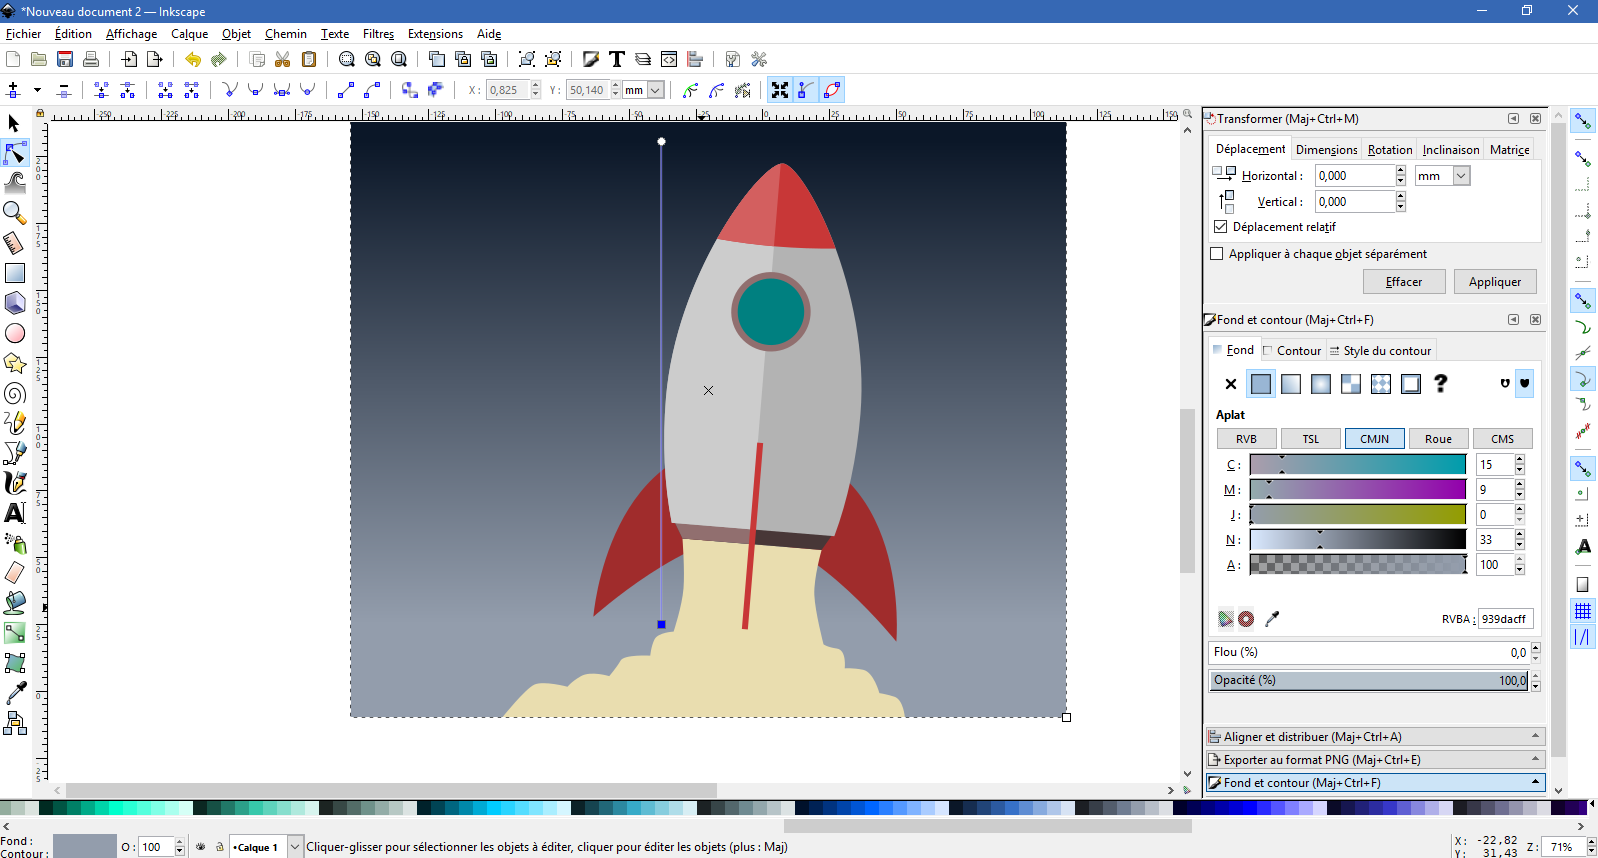This screenshot has width=1598, height=858.
Task: Select the Bezier pen tool
Action: click(x=15, y=453)
